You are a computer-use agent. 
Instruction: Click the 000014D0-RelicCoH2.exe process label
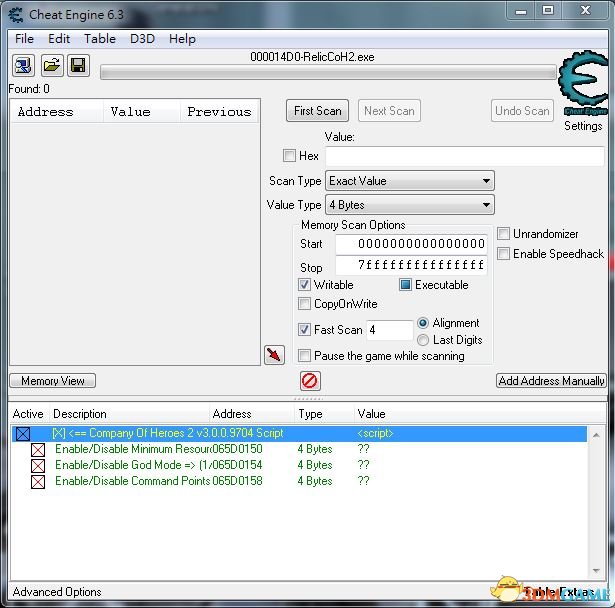[x=312, y=57]
